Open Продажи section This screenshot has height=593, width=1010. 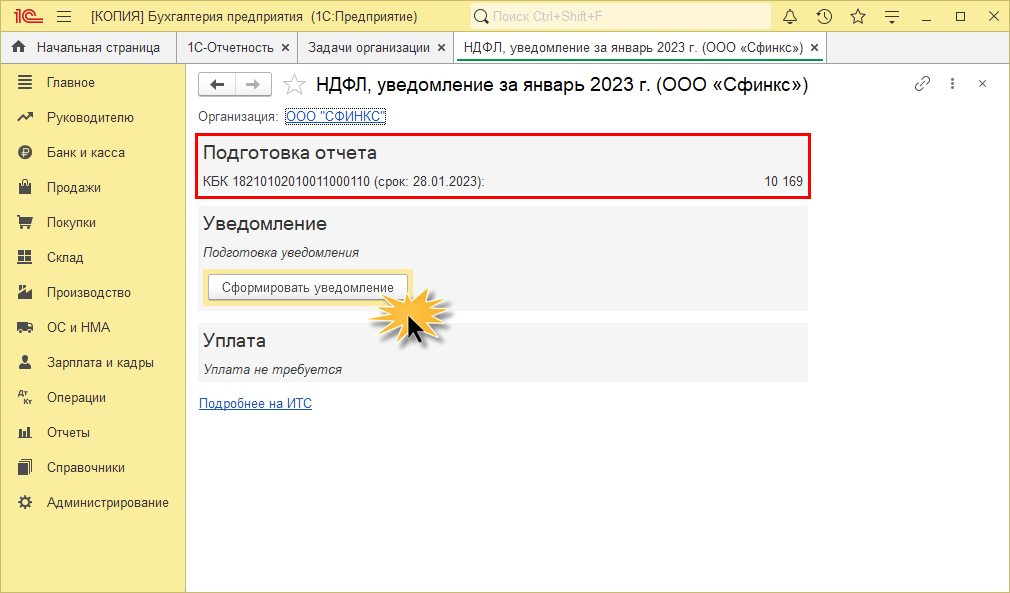click(x=93, y=187)
